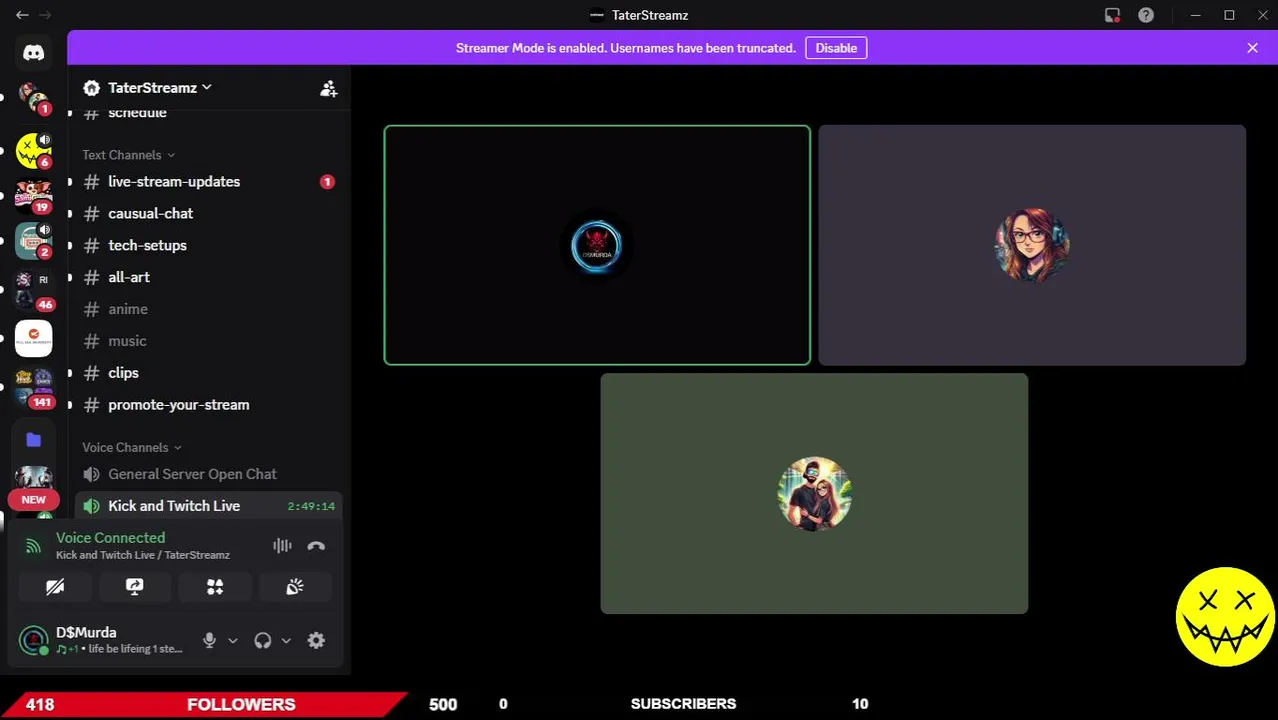Click the NEW unread mentions indicator
Screen dimensions: 1278x720
(33, 500)
